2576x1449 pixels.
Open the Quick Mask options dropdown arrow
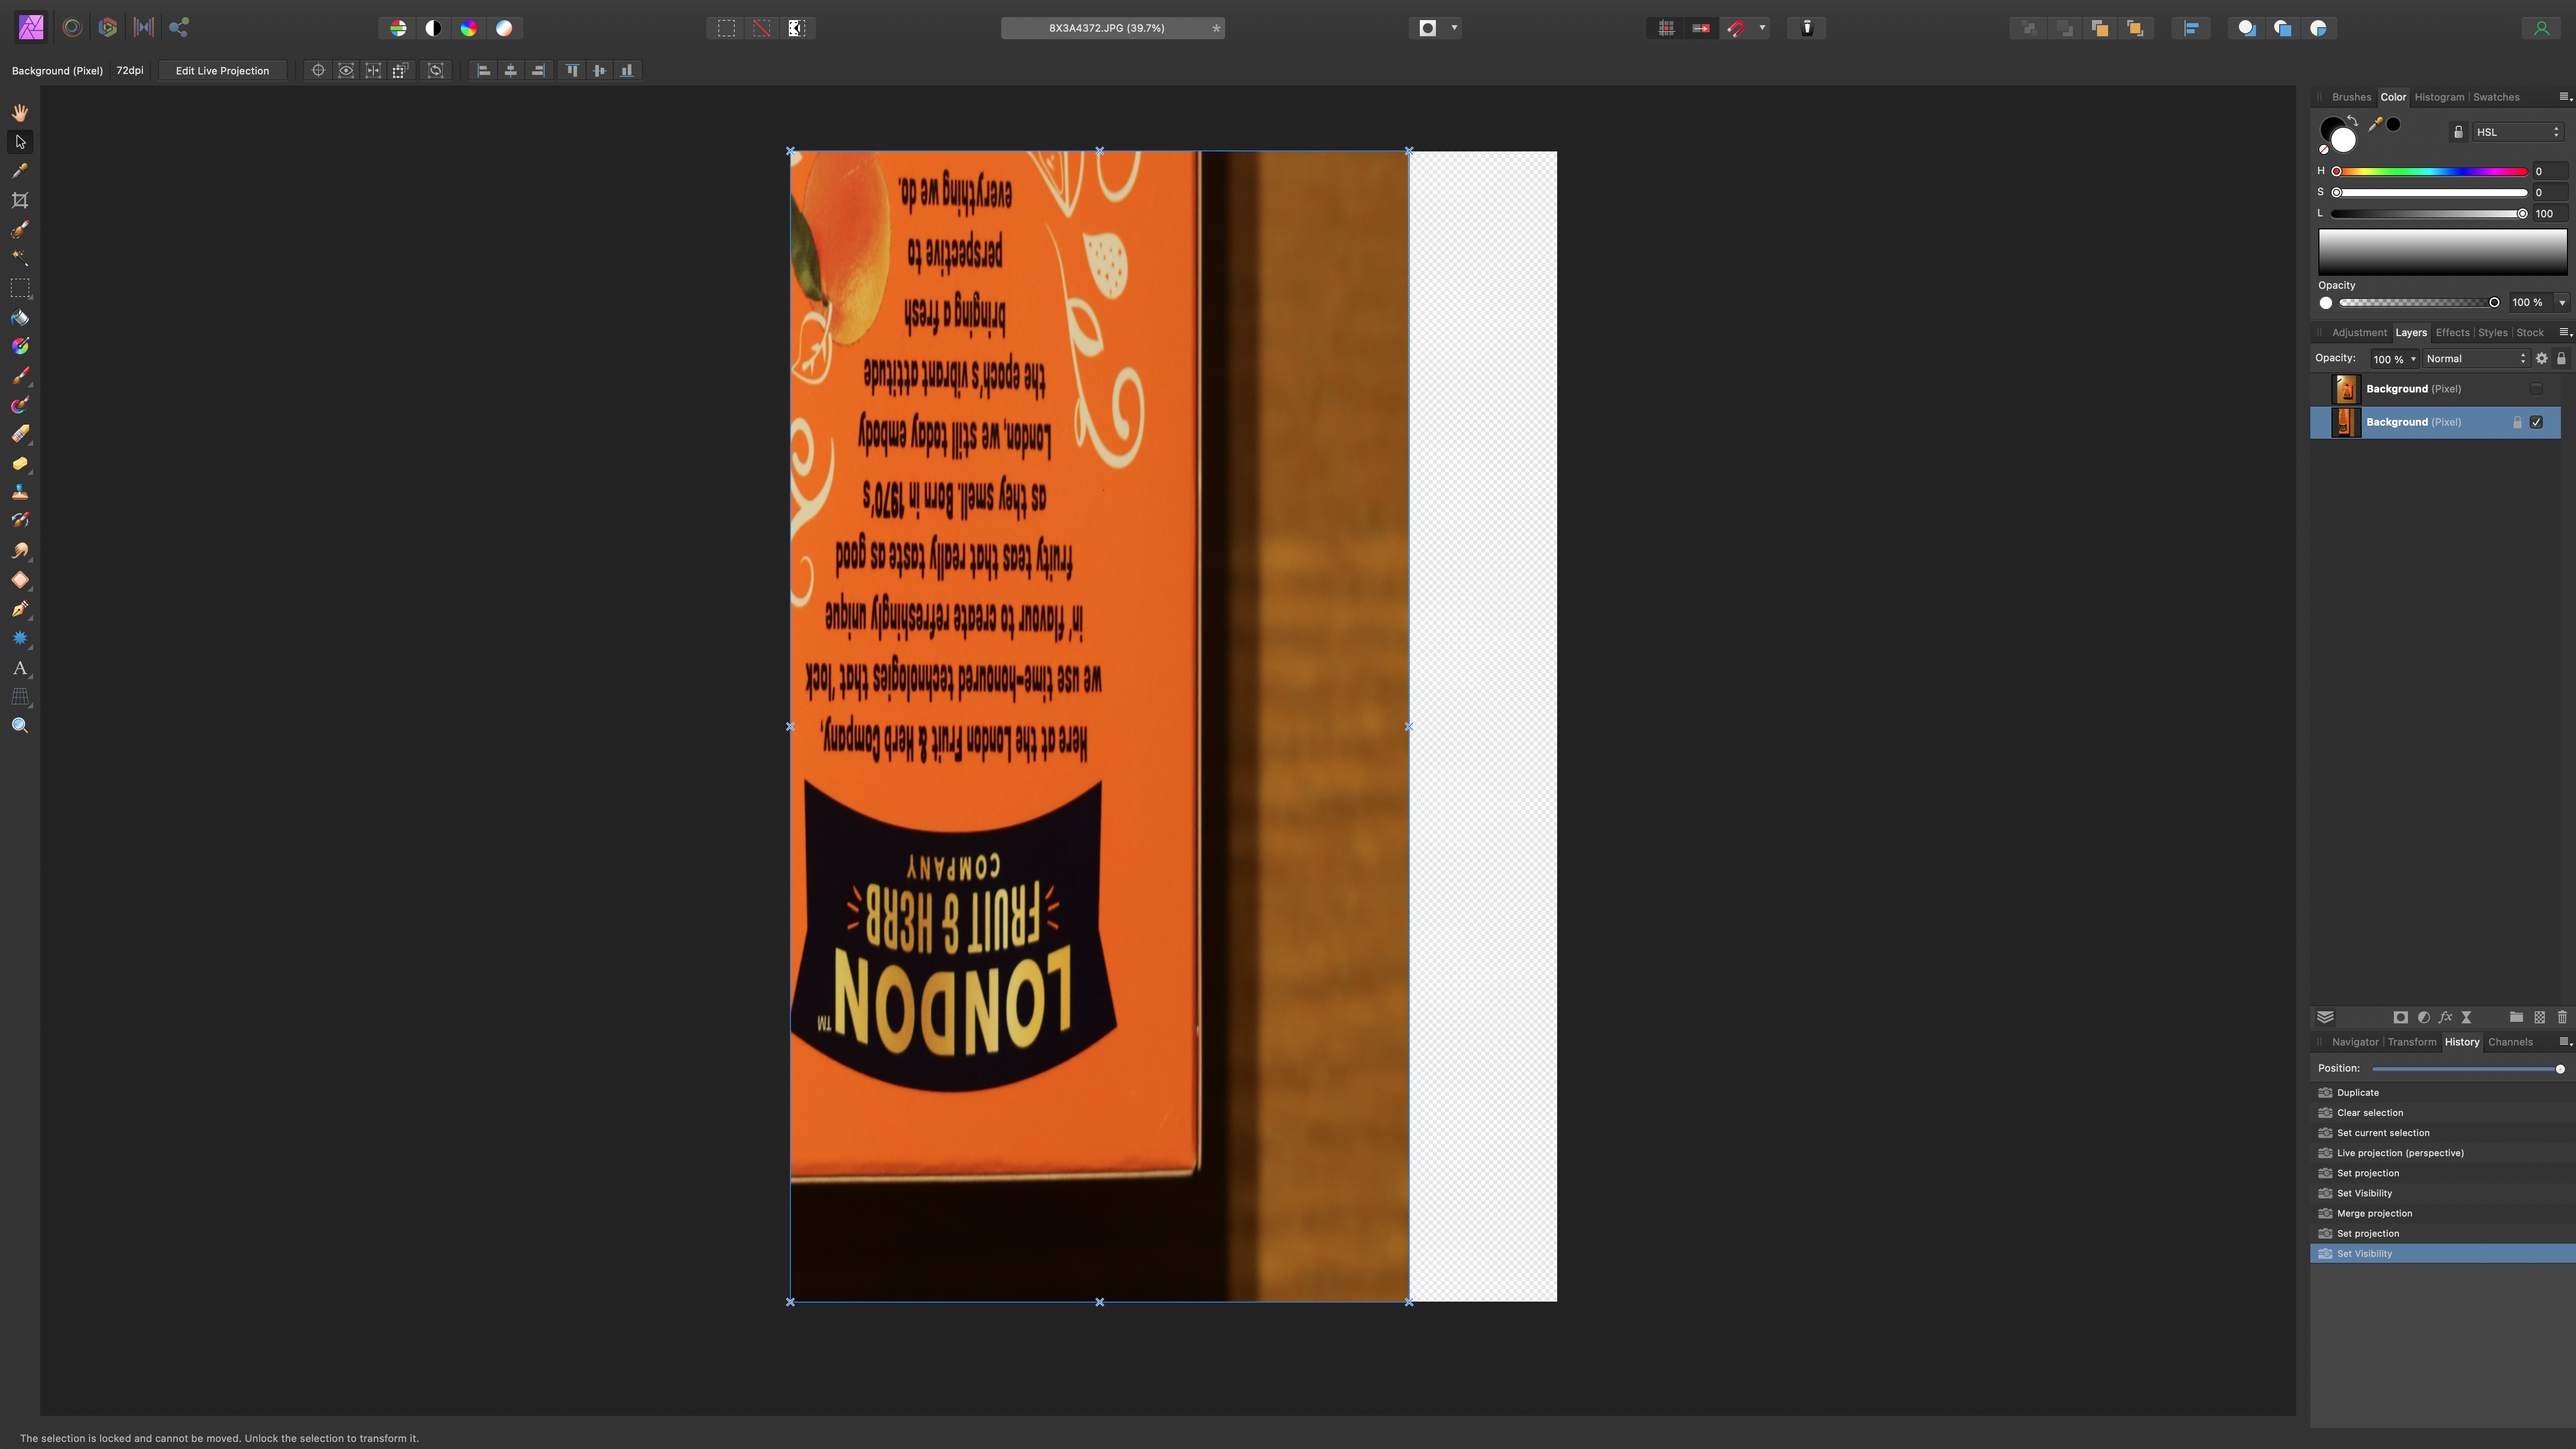click(x=1454, y=28)
